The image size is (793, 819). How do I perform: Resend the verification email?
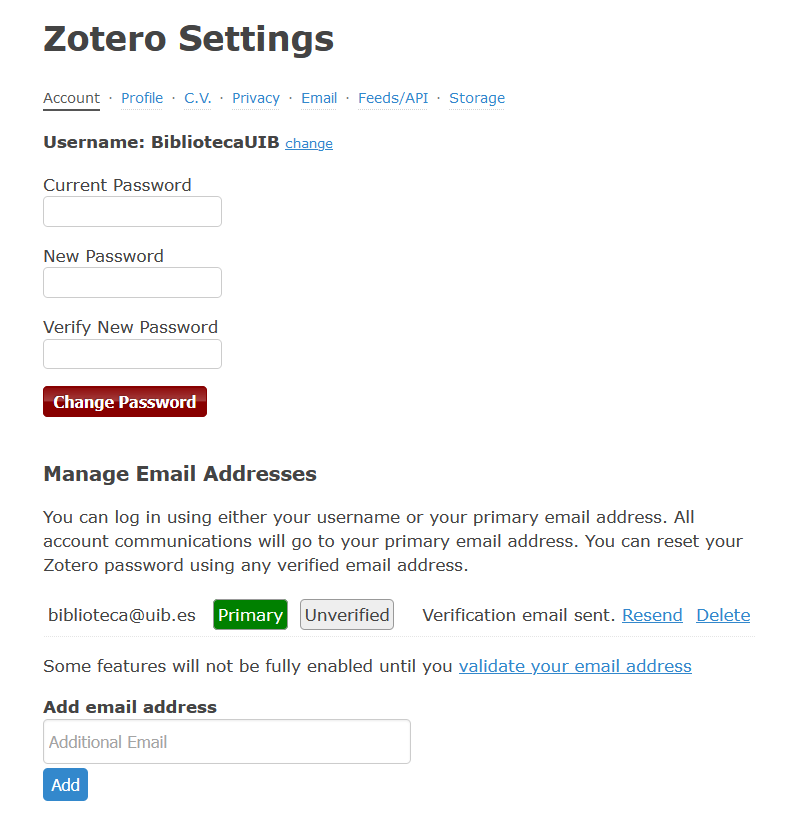tap(652, 615)
